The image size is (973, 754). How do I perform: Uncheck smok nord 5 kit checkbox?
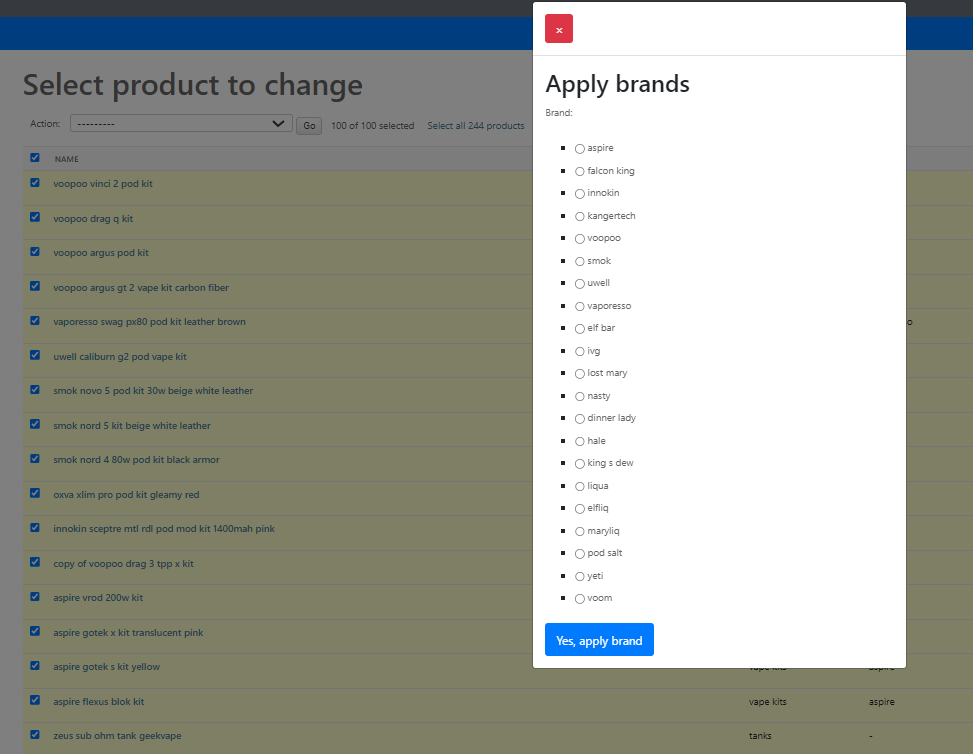coord(35,424)
